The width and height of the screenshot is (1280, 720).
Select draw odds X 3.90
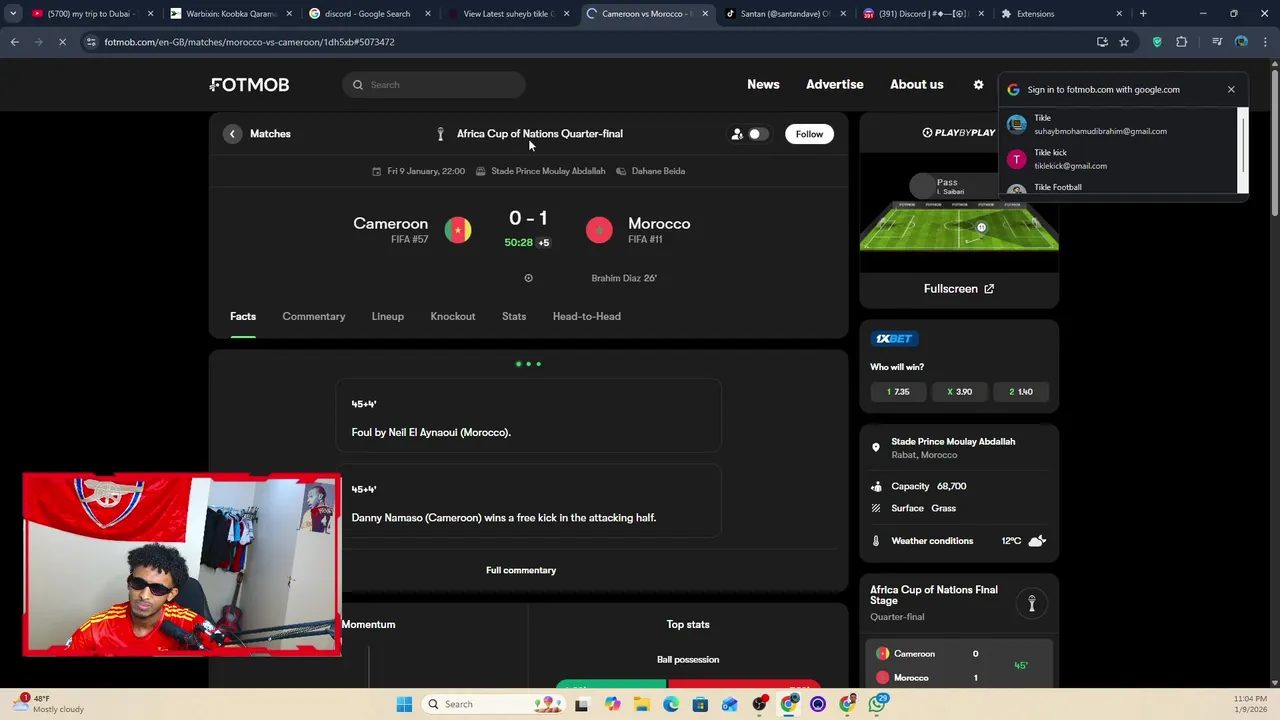(960, 392)
